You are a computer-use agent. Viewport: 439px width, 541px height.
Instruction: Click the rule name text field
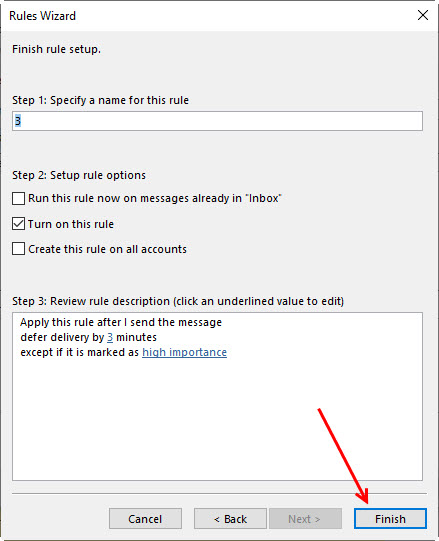click(x=217, y=121)
